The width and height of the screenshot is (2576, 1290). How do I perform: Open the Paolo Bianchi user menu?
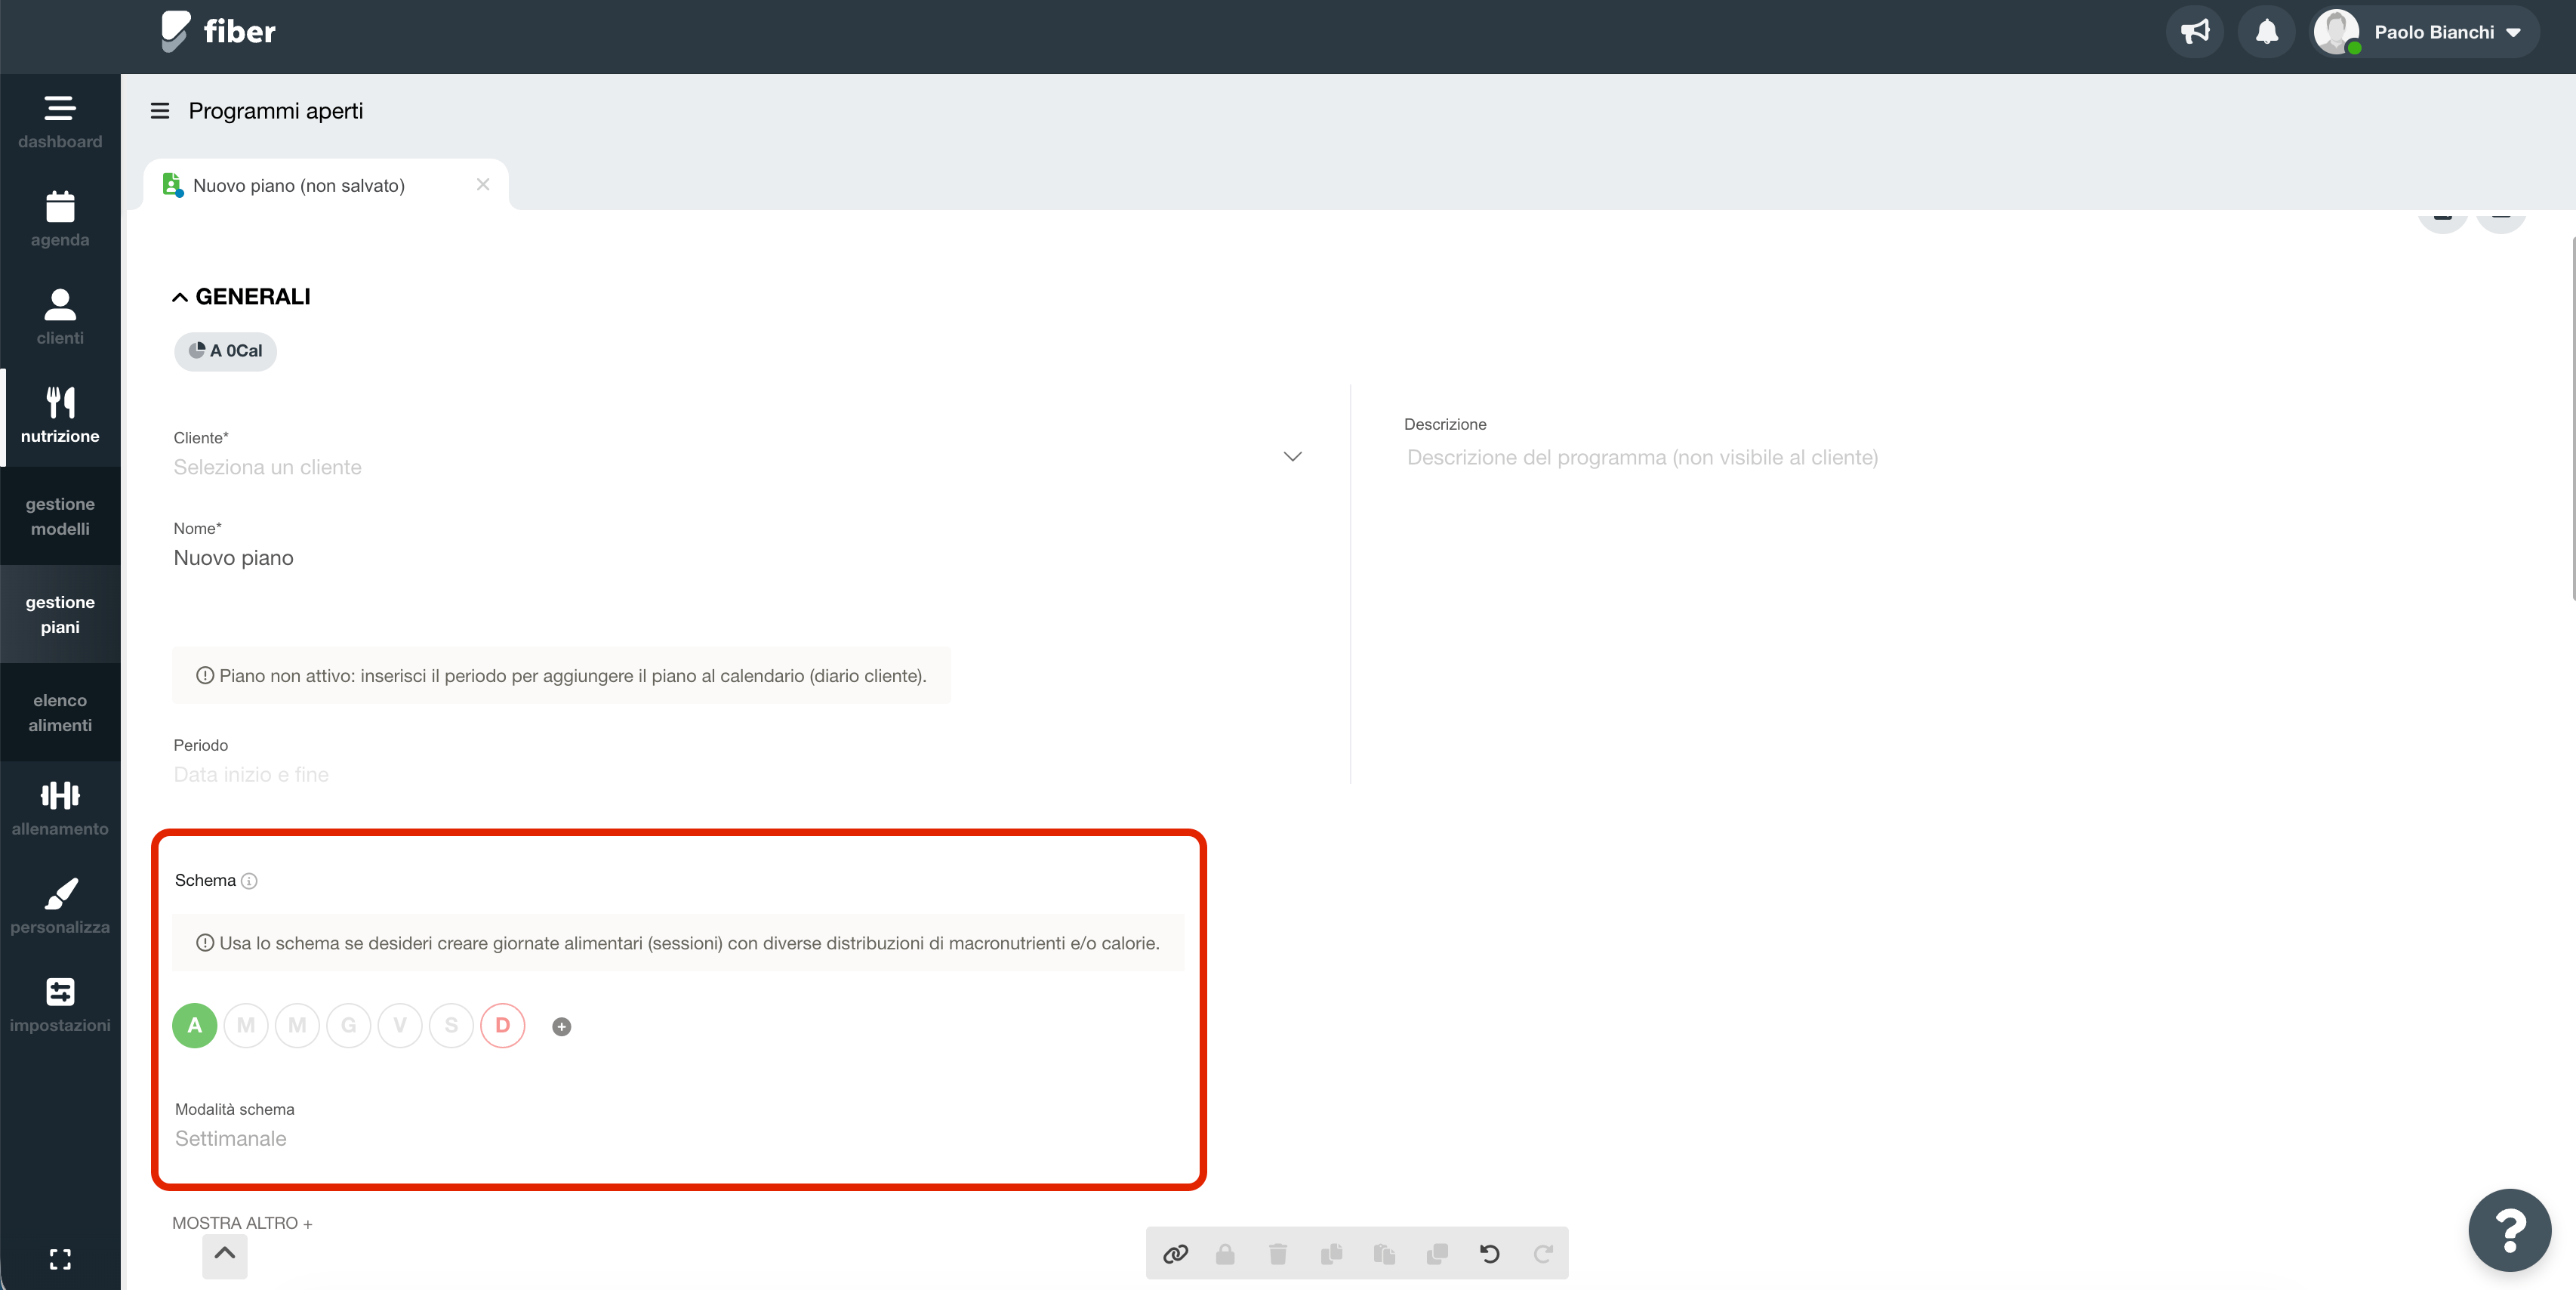point(2425,32)
